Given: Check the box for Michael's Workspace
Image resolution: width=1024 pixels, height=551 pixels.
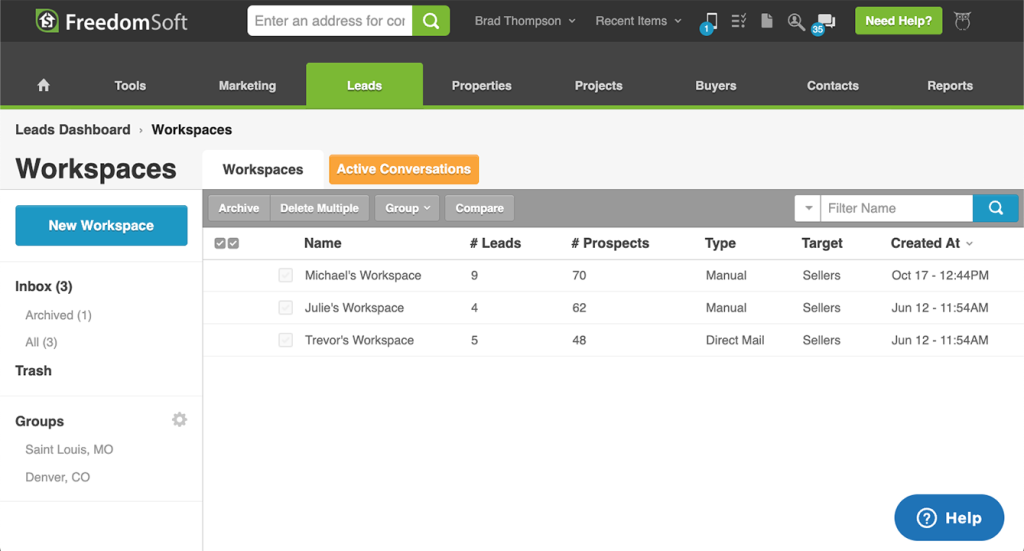Looking at the screenshot, I should point(286,275).
